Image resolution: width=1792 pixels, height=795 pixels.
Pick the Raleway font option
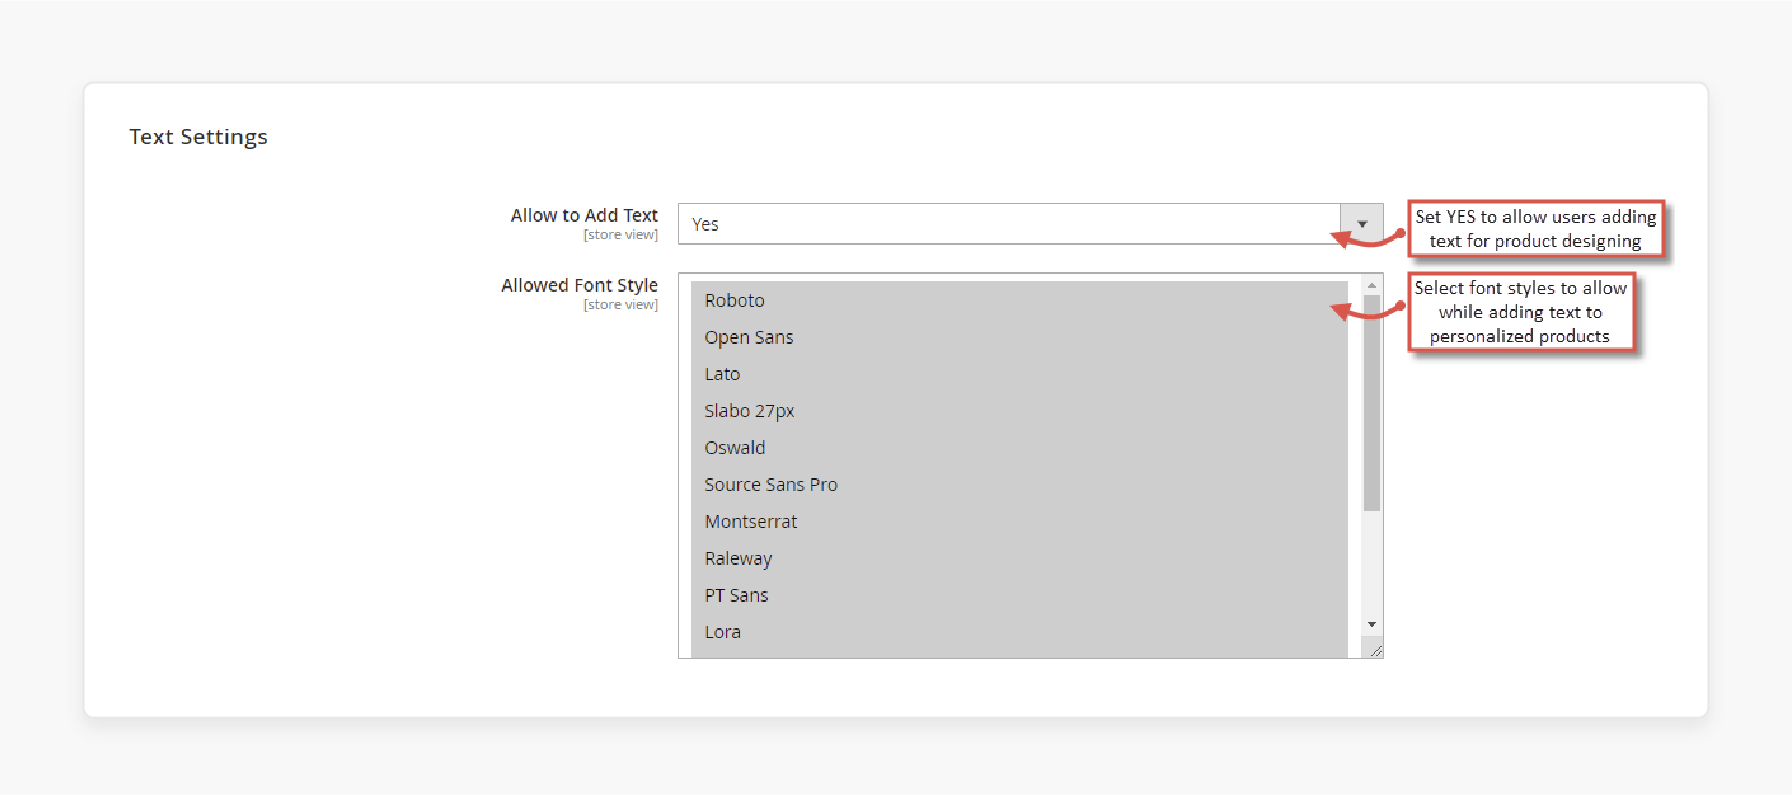tap(1019, 559)
